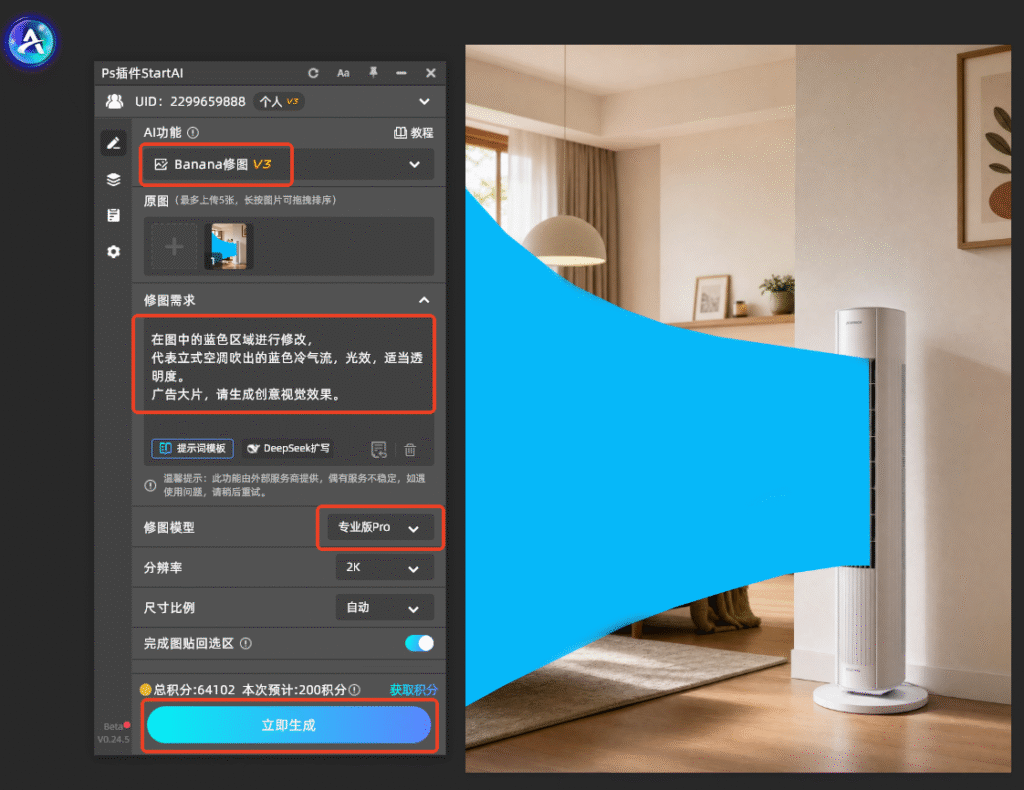The height and width of the screenshot is (790, 1024).
Task: Open the 提示词模板 prompt templates
Action: click(193, 449)
